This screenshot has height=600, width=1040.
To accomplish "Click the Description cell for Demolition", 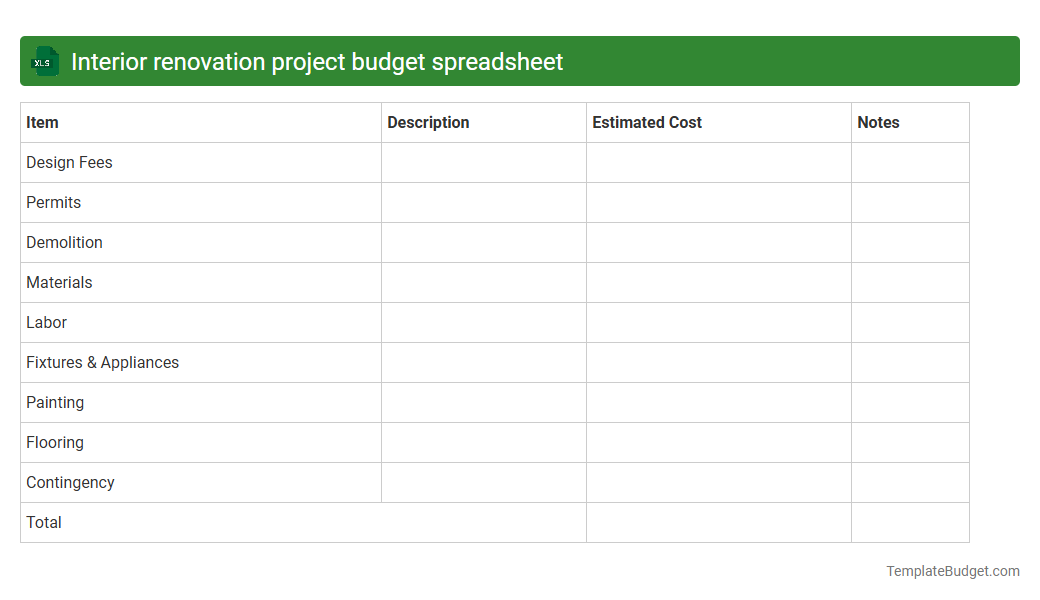I will click(x=483, y=242).
